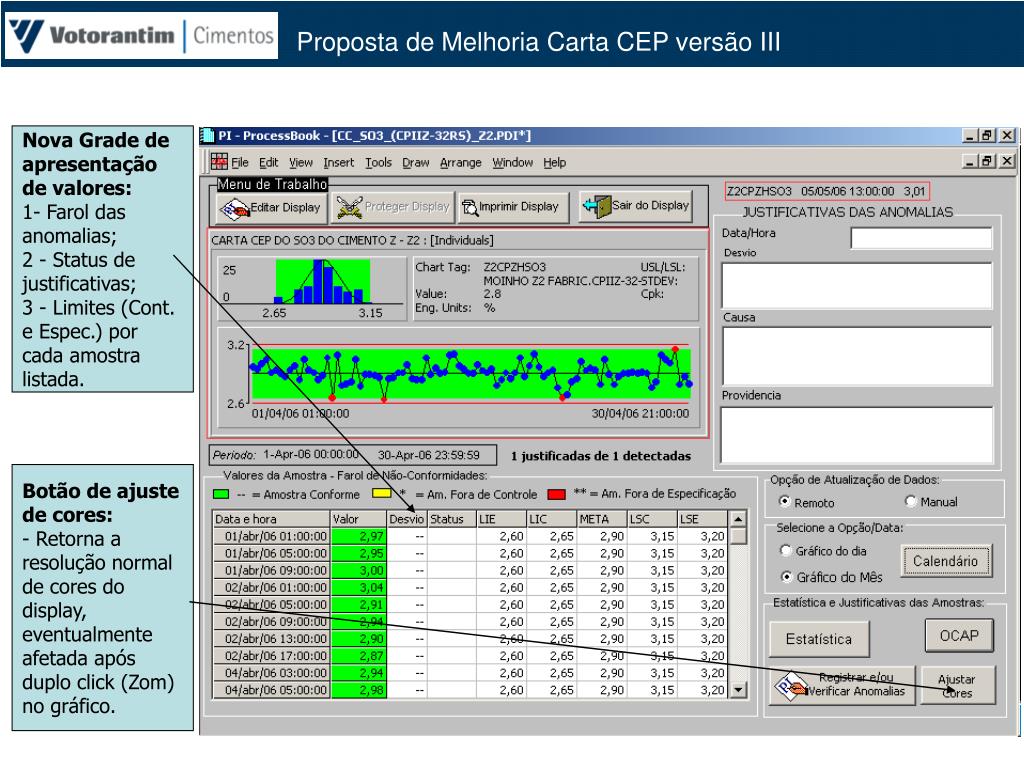The width and height of the screenshot is (1024, 768).
Task: Click the Ajustar Cores button
Action: 957,686
